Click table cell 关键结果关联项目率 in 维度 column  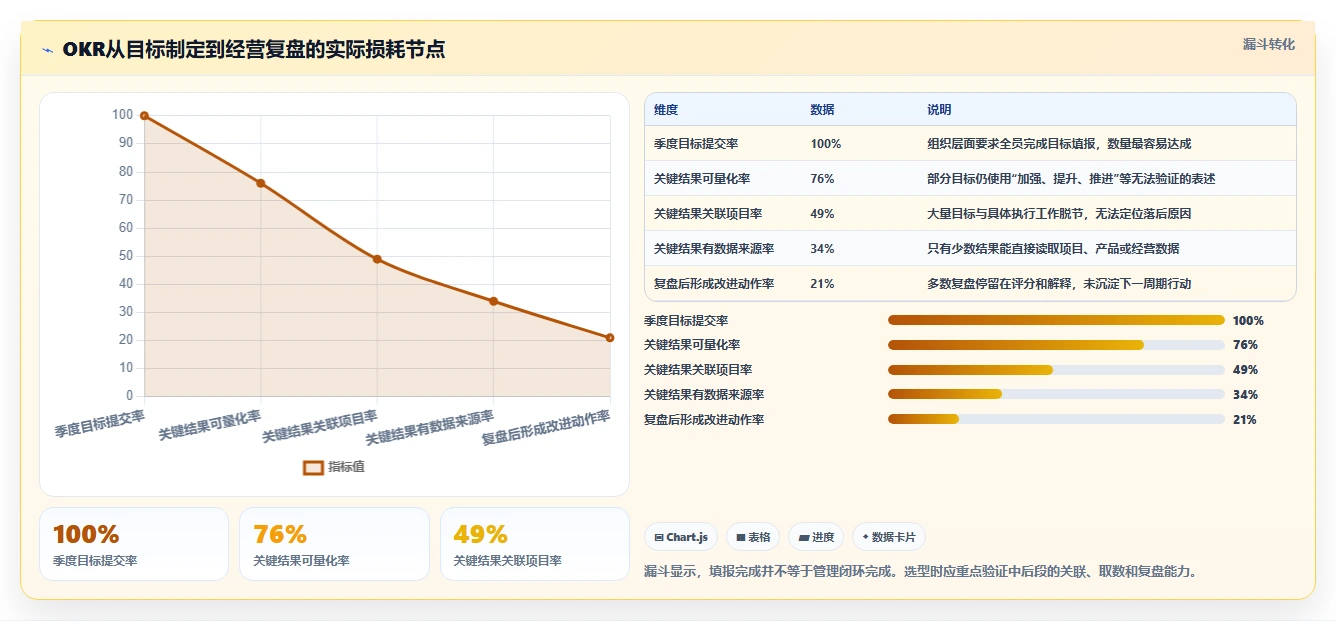pos(708,214)
